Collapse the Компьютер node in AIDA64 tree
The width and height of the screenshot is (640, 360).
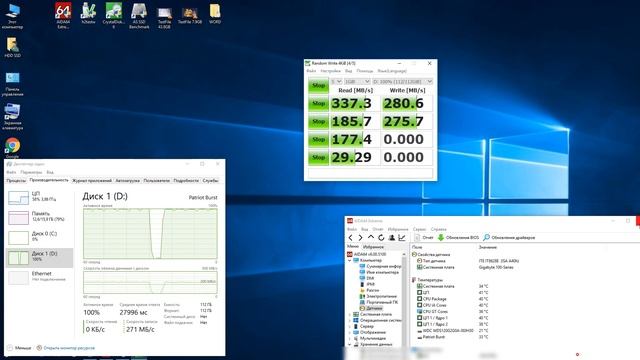349,260
